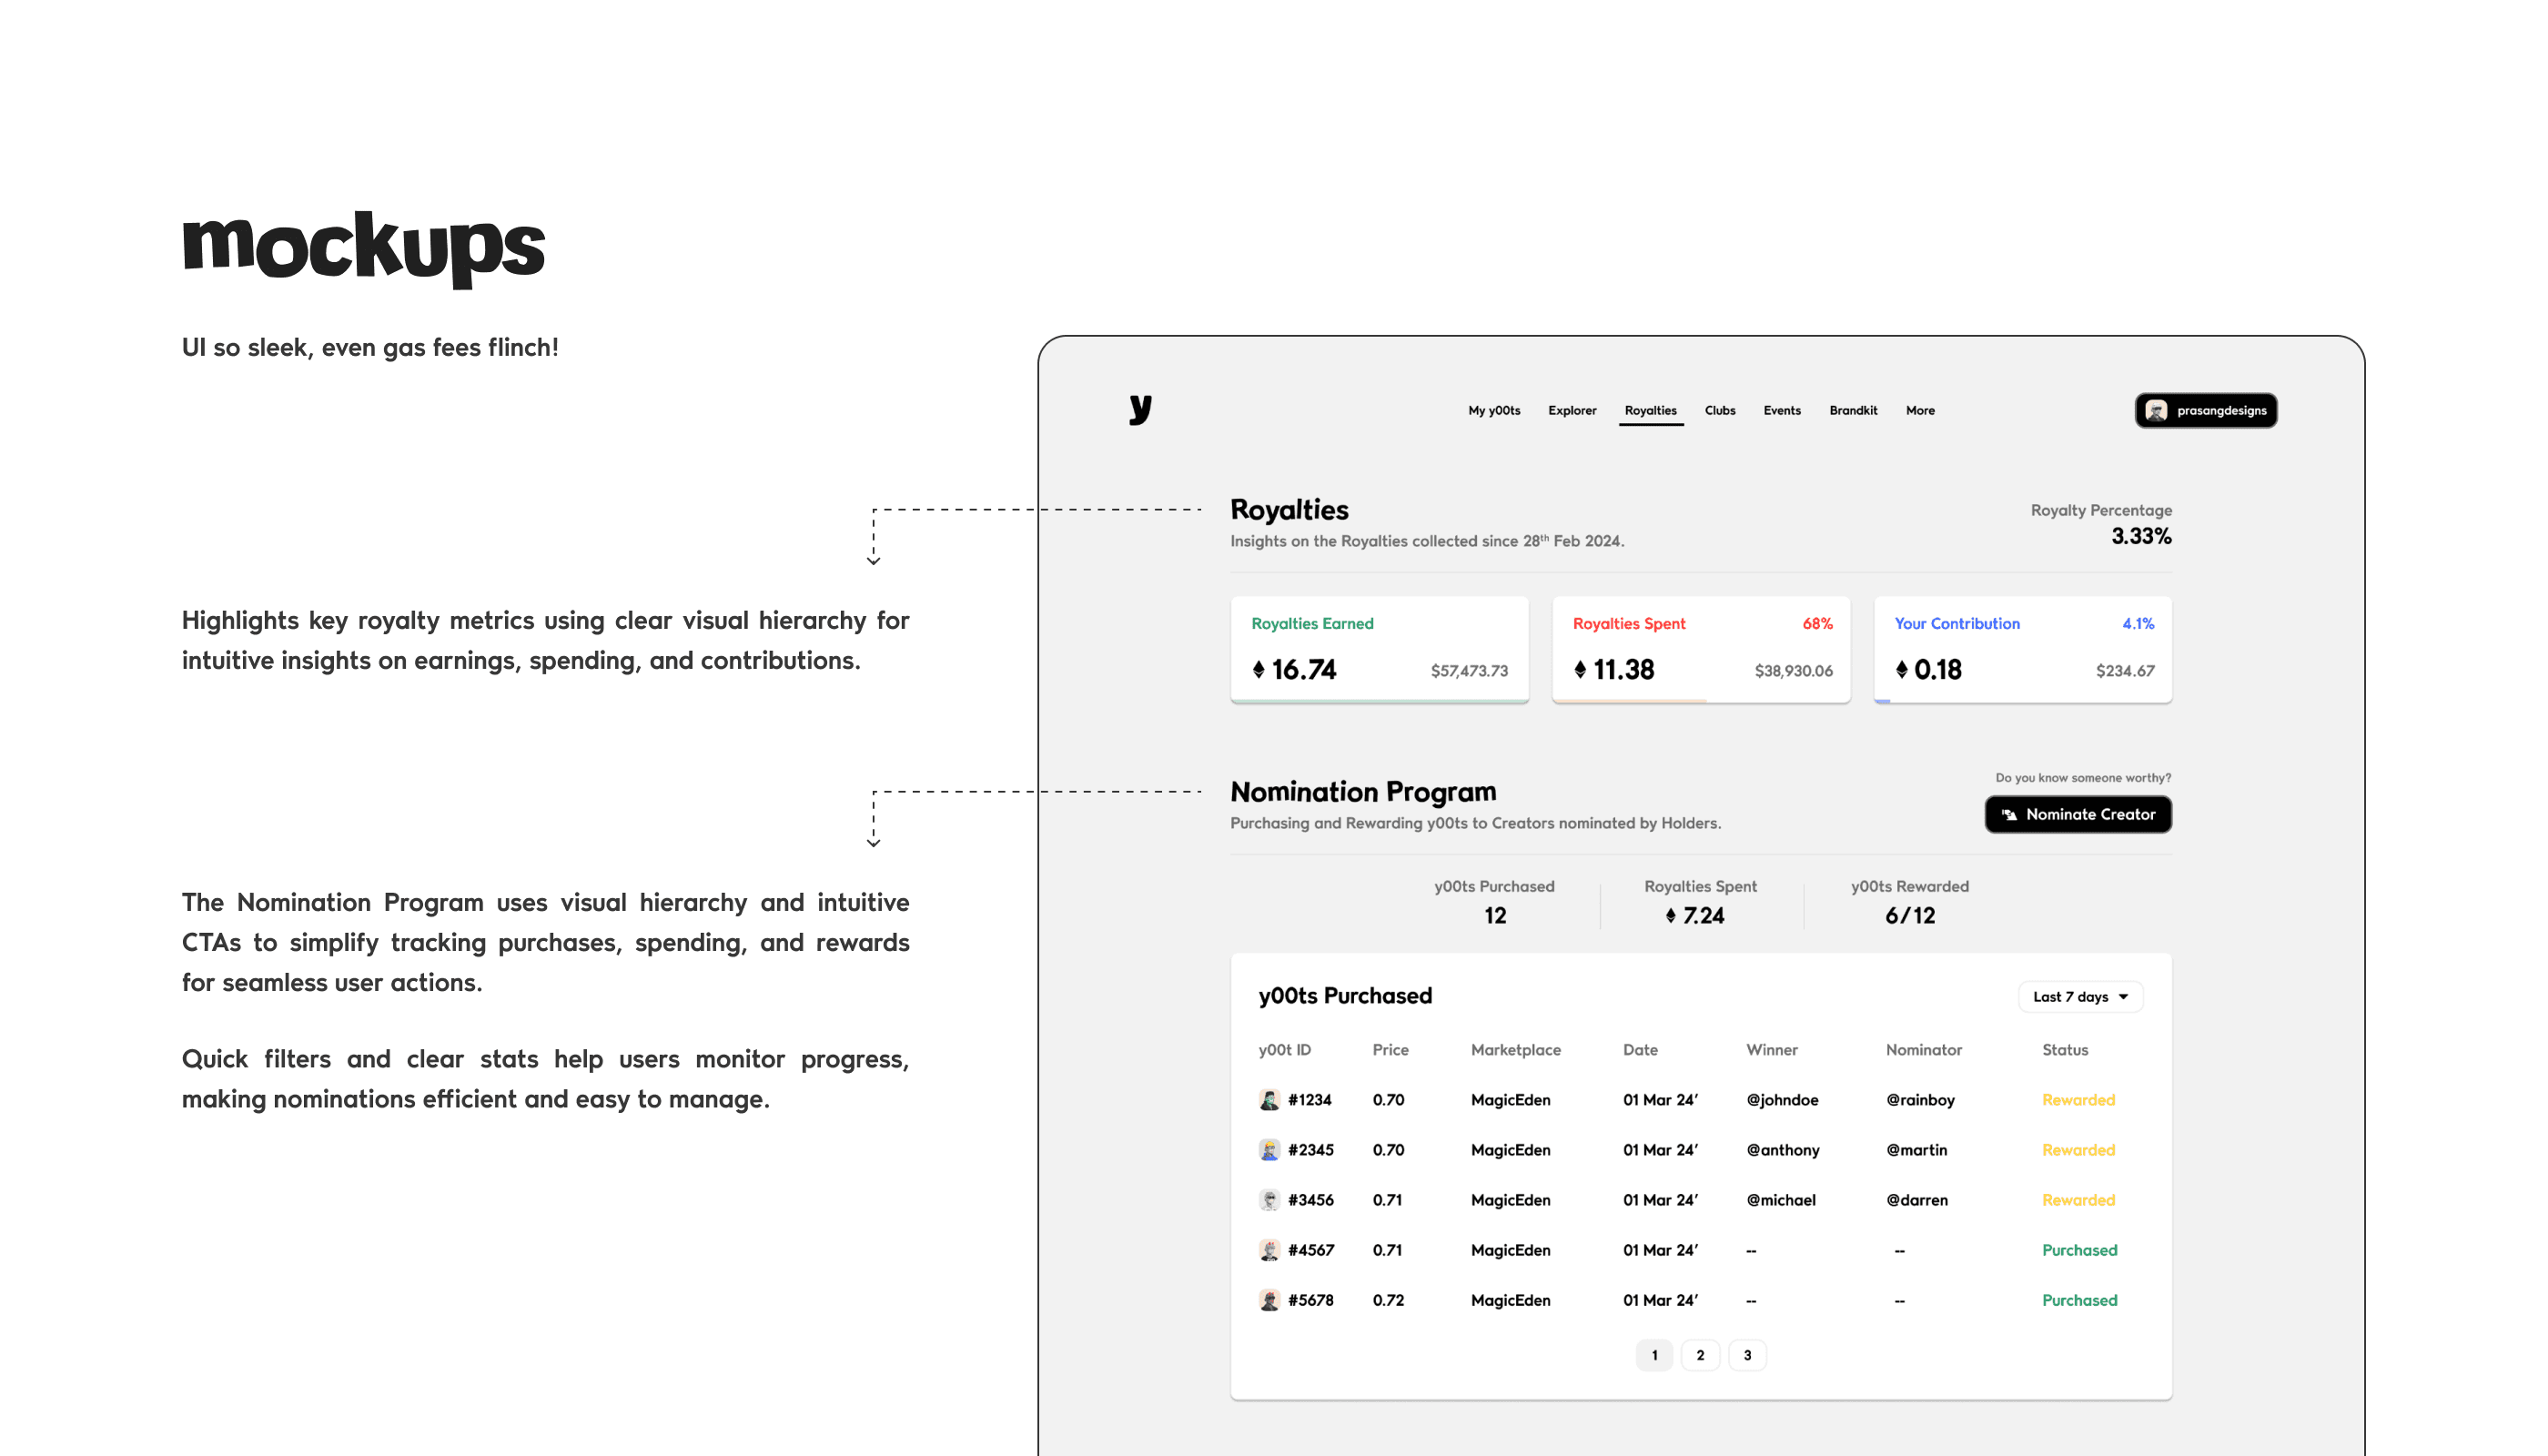Click the y00ts logo icon
Screen dimensions: 2548x1456
(x=1140, y=409)
